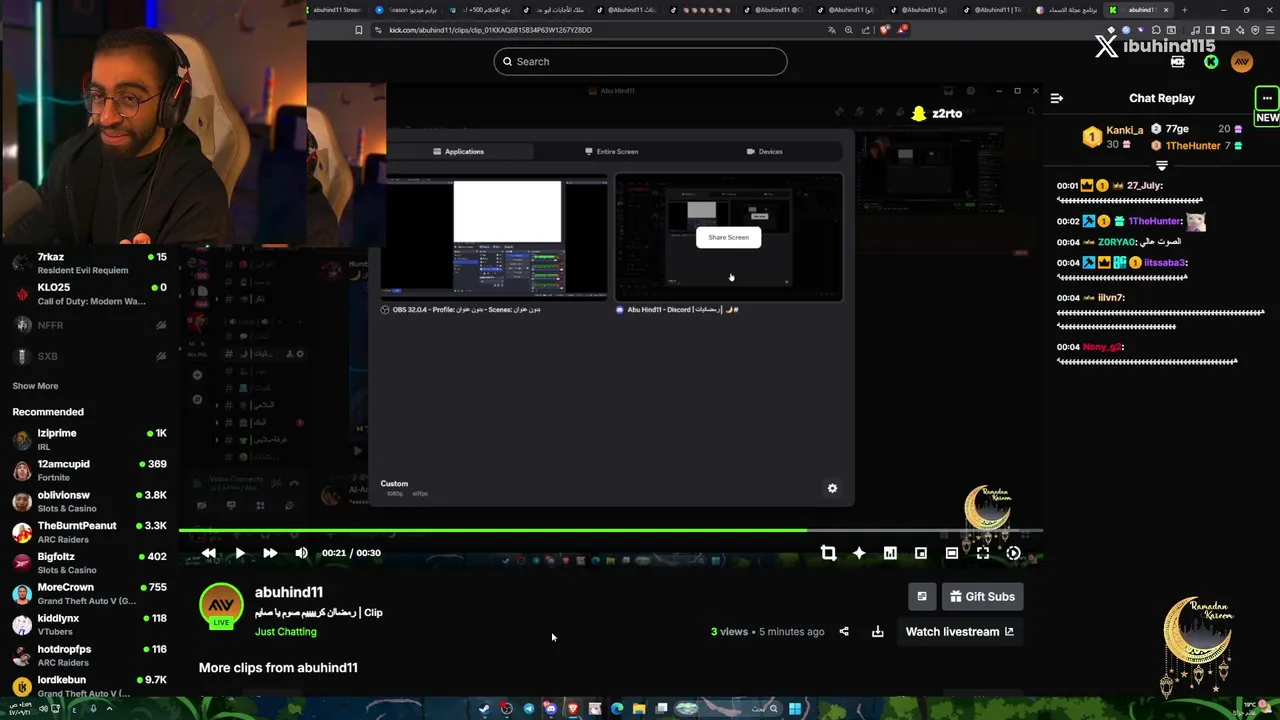This screenshot has height=720, width=1280.
Task: Open abuhind11 channel name link
Action: point(288,592)
